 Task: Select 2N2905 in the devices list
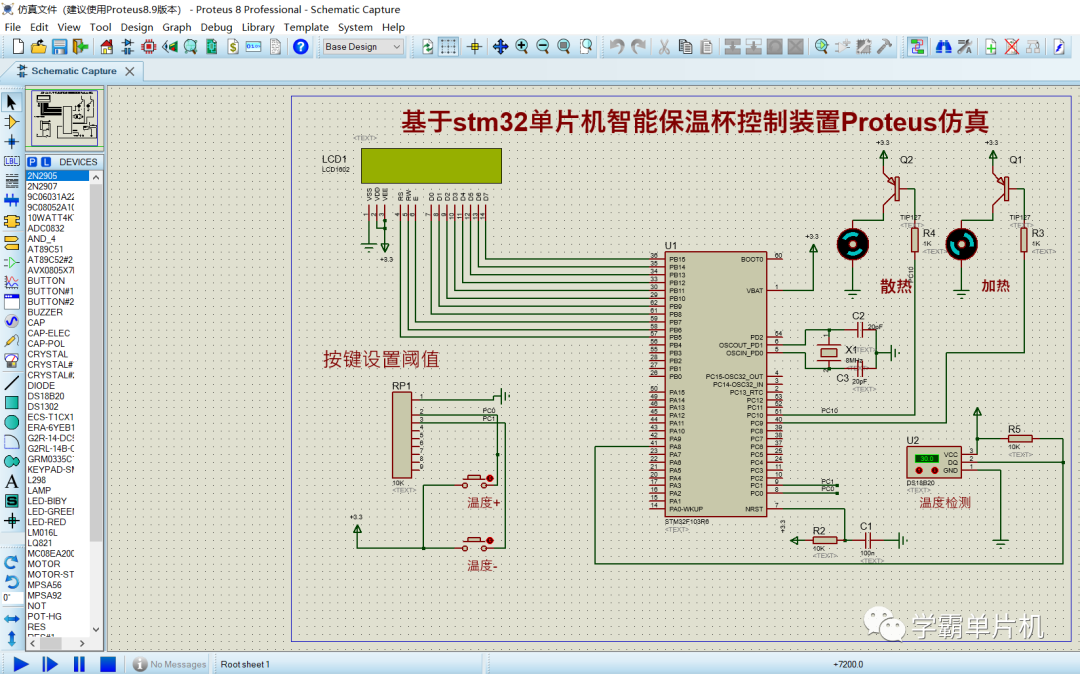[x=58, y=176]
